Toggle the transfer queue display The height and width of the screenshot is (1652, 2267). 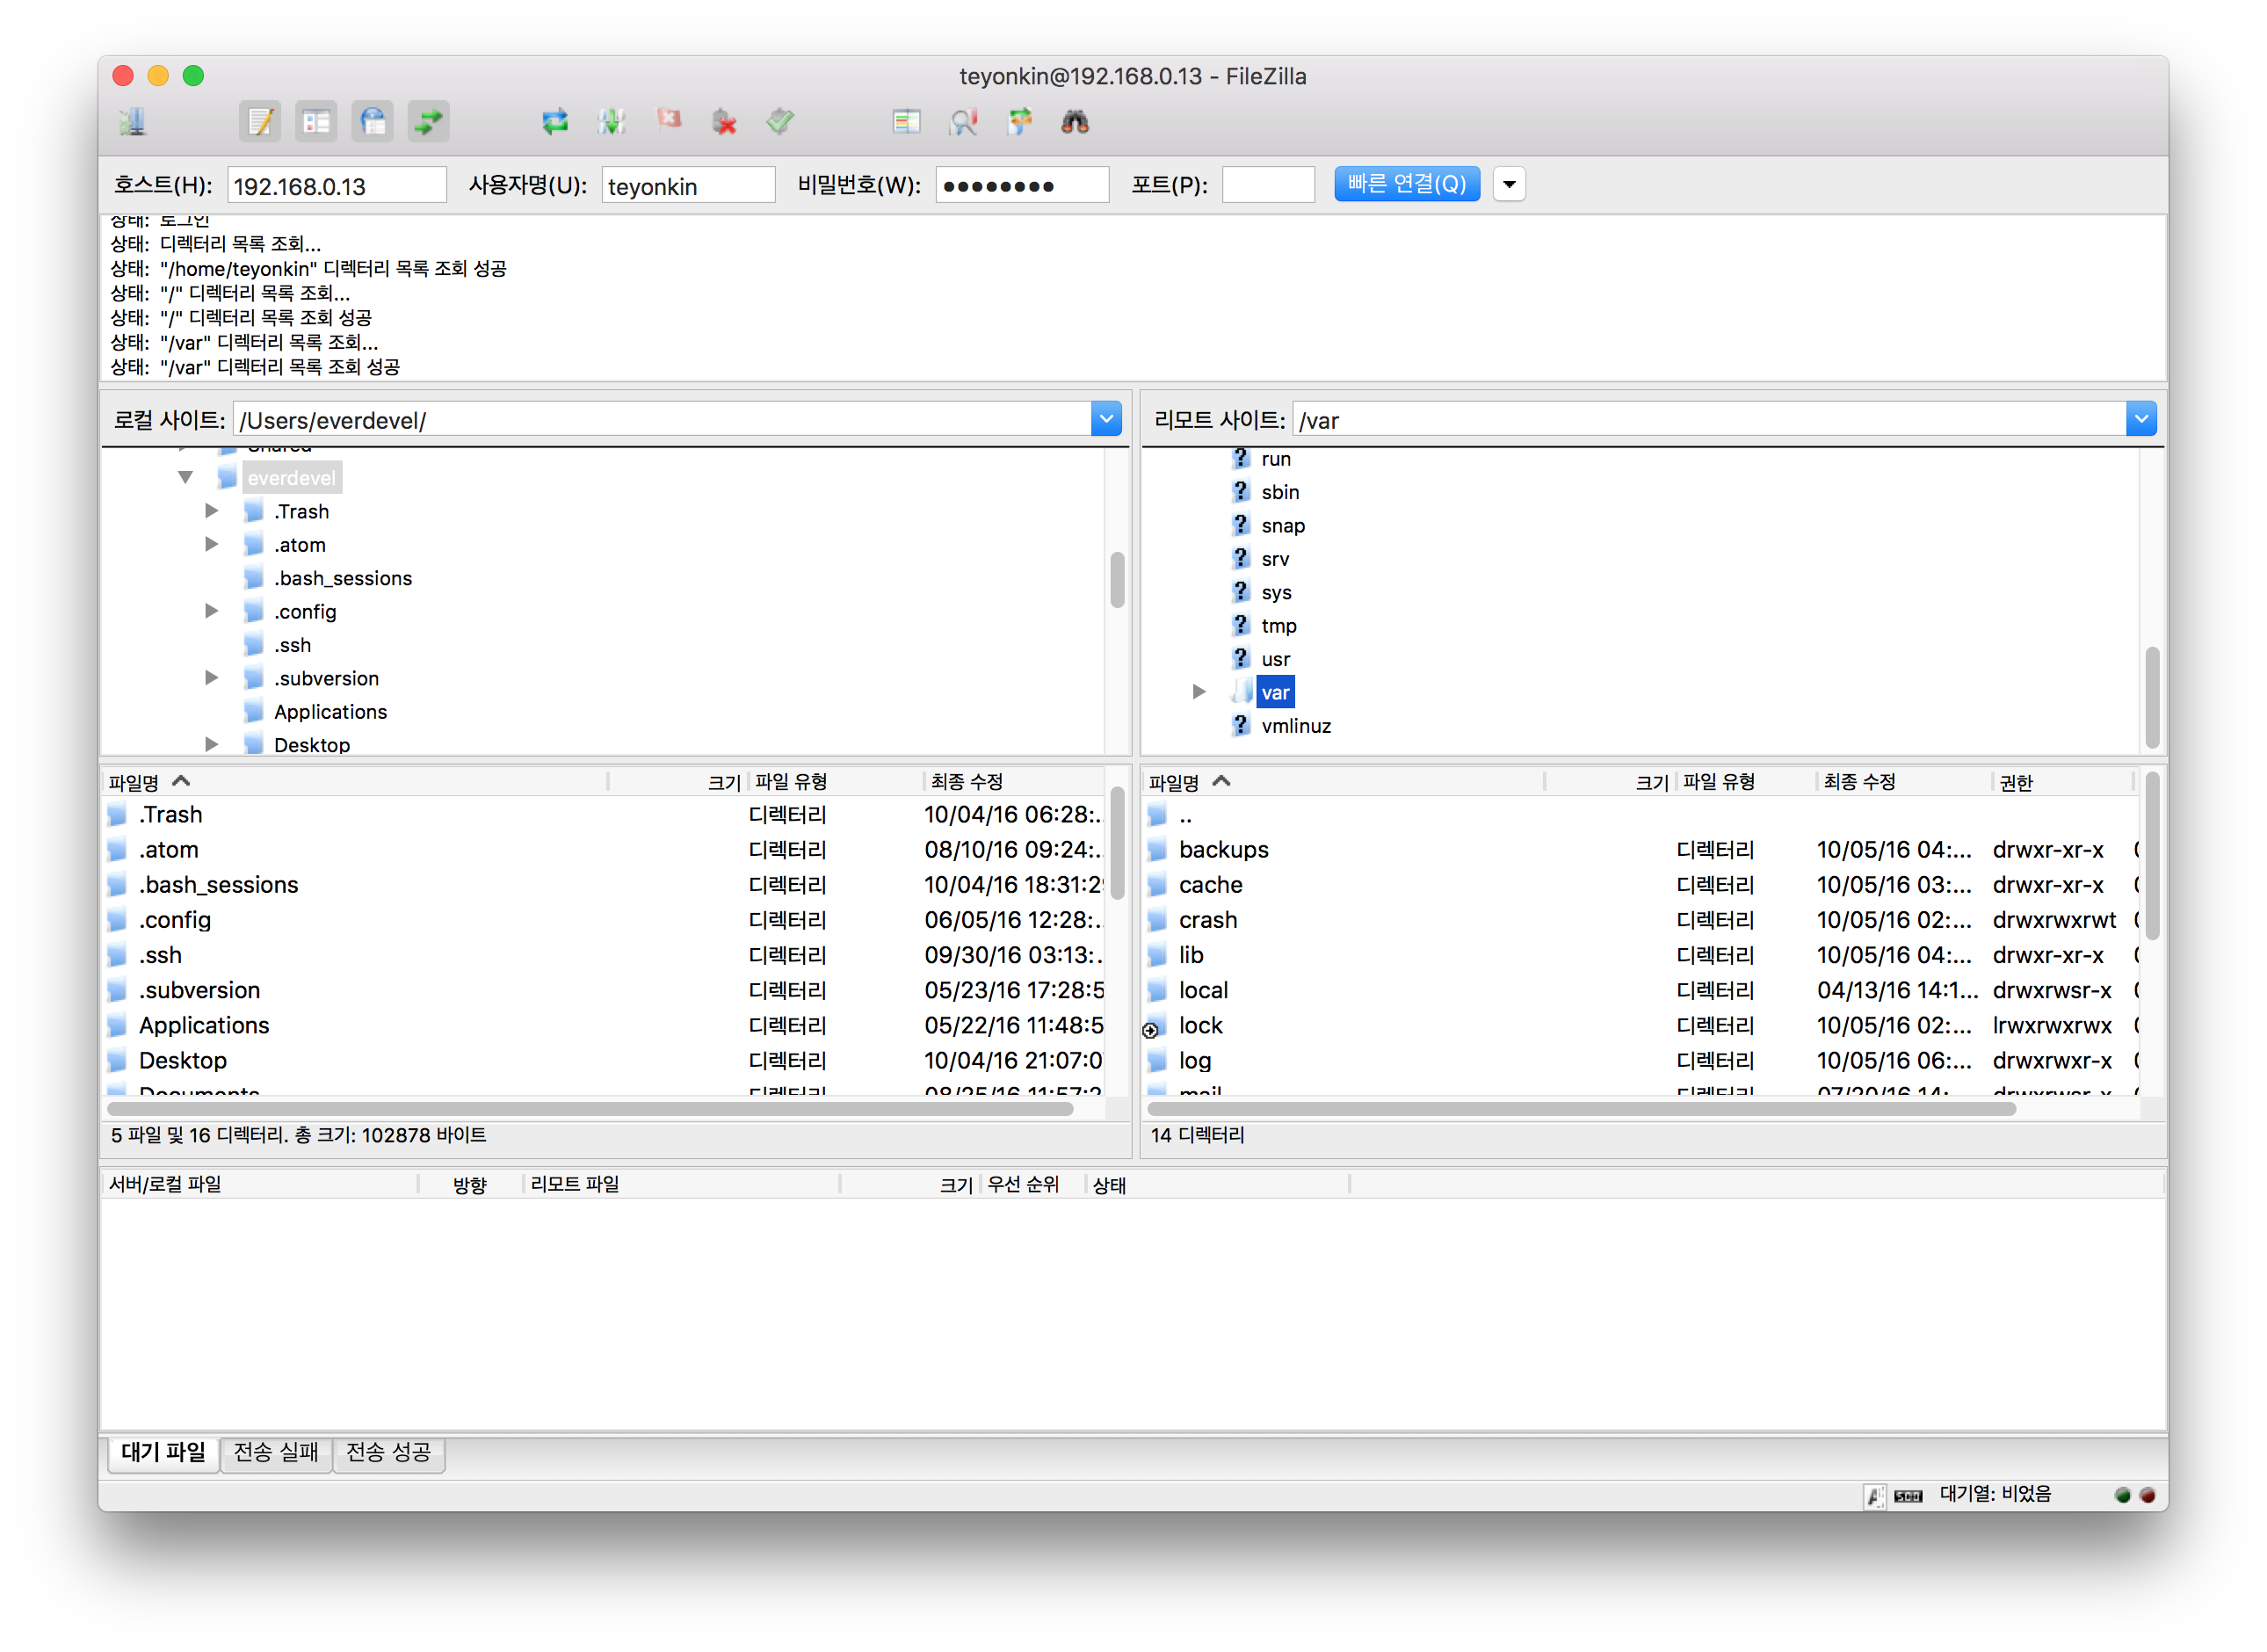point(429,122)
